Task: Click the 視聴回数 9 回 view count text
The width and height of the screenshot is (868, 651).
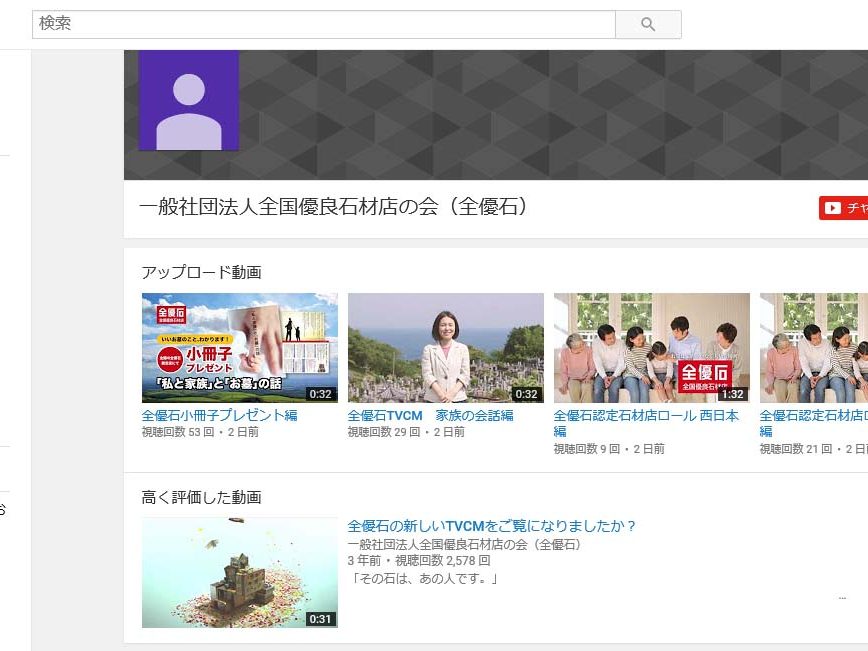Action: click(586, 449)
